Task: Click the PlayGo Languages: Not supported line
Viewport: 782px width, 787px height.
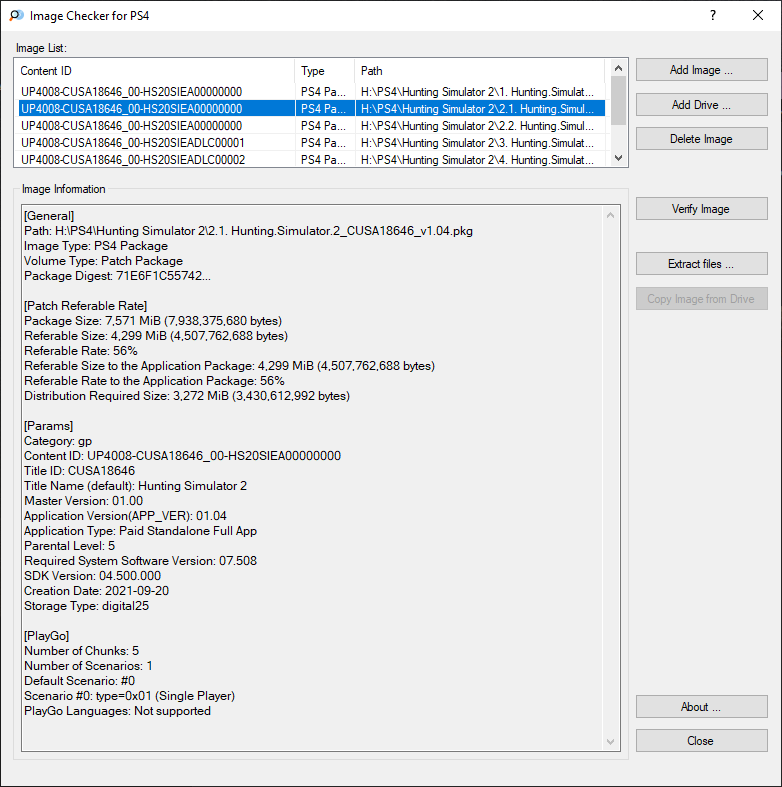Action: click(117, 711)
